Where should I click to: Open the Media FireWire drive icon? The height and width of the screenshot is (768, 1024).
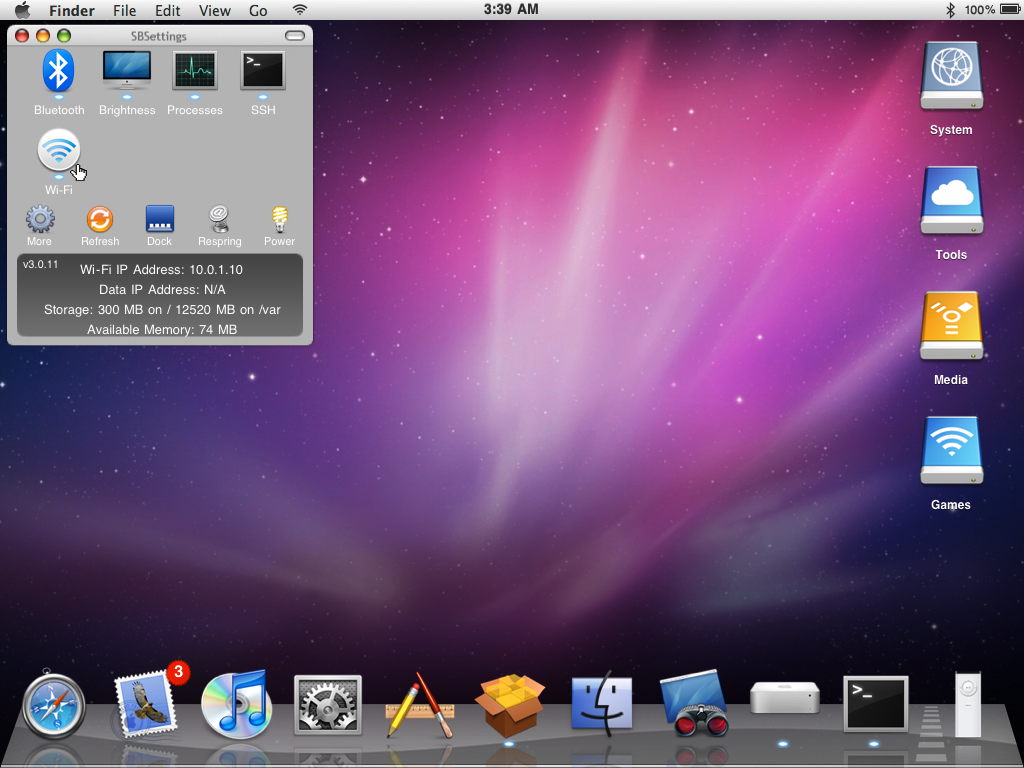952,325
